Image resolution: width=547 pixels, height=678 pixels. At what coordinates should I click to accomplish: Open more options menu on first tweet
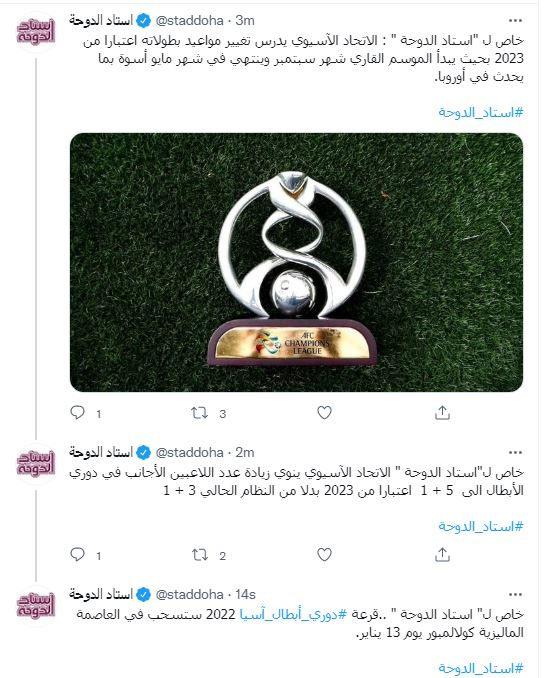[x=515, y=20]
